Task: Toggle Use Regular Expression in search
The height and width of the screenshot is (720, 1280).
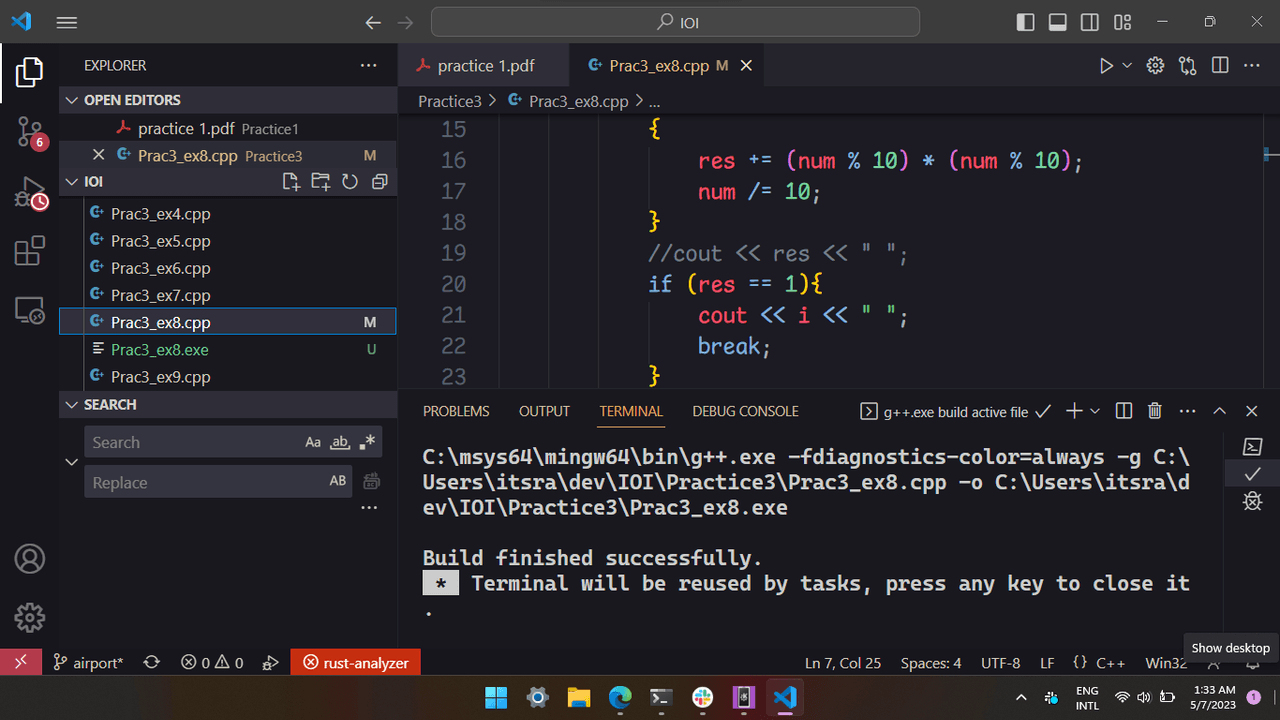Action: 367,442
